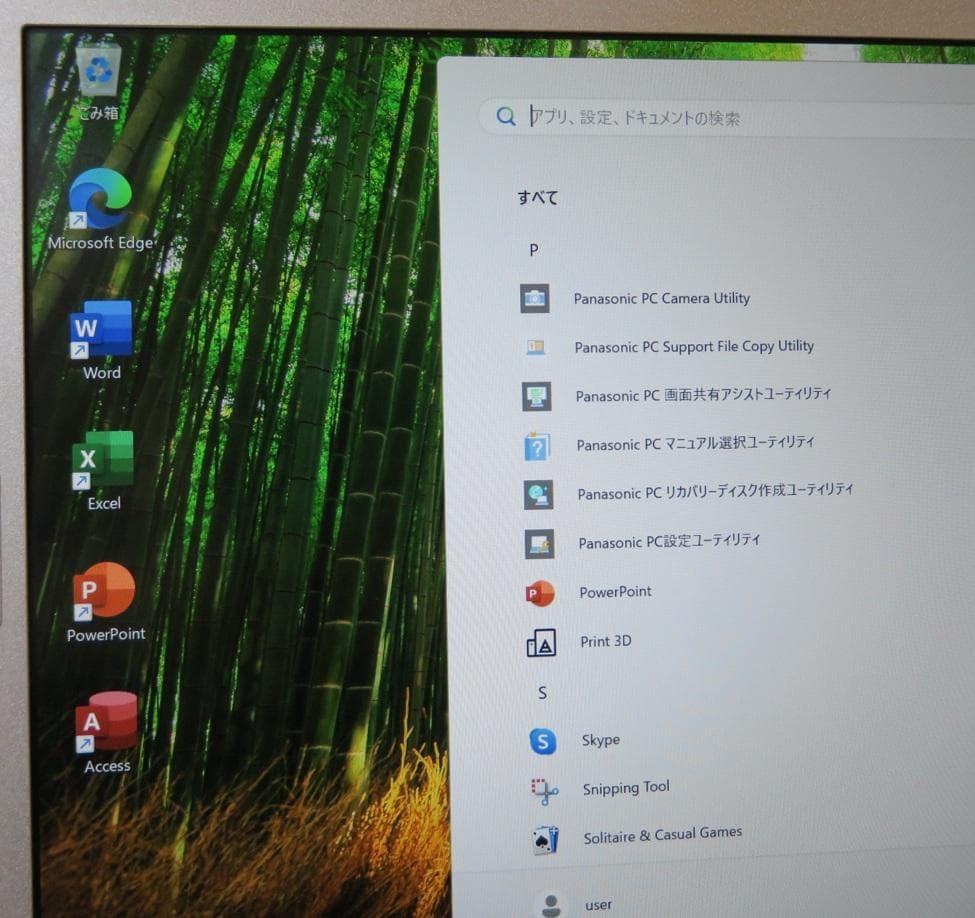The image size is (975, 918).
Task: Open the Word desktop shortcut
Action: 101,340
